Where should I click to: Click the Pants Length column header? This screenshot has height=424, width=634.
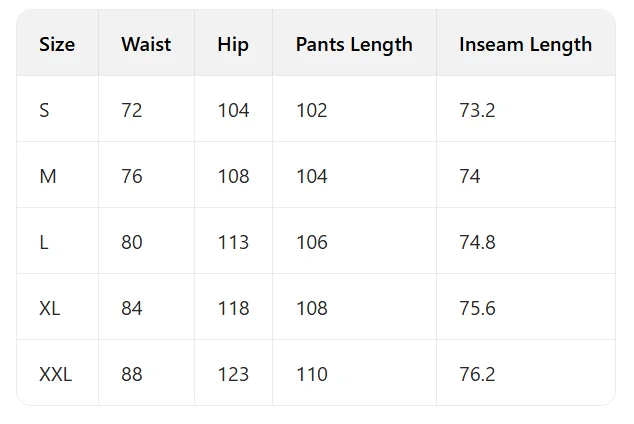pyautogui.click(x=354, y=44)
